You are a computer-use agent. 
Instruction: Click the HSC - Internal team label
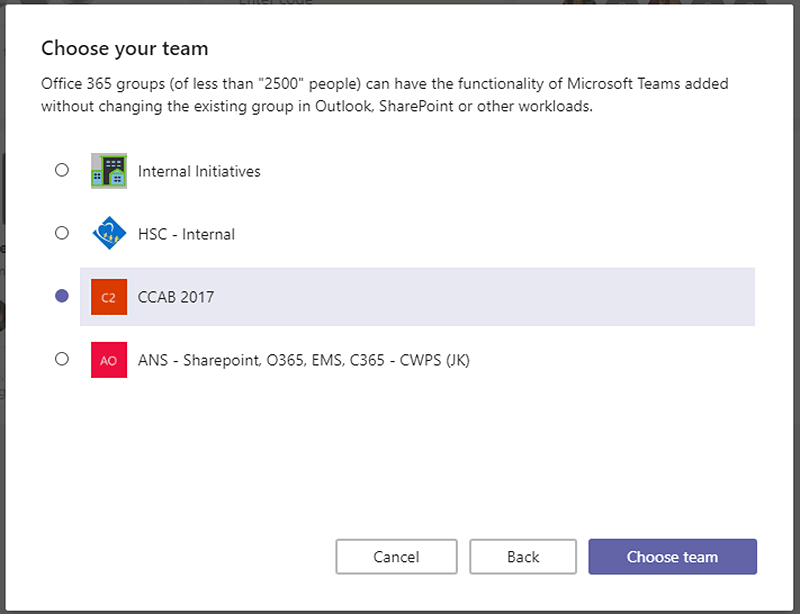186,233
